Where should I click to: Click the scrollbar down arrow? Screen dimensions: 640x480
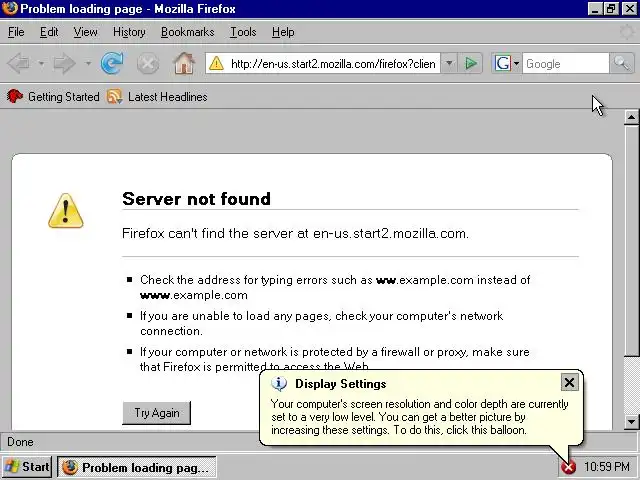631,422
